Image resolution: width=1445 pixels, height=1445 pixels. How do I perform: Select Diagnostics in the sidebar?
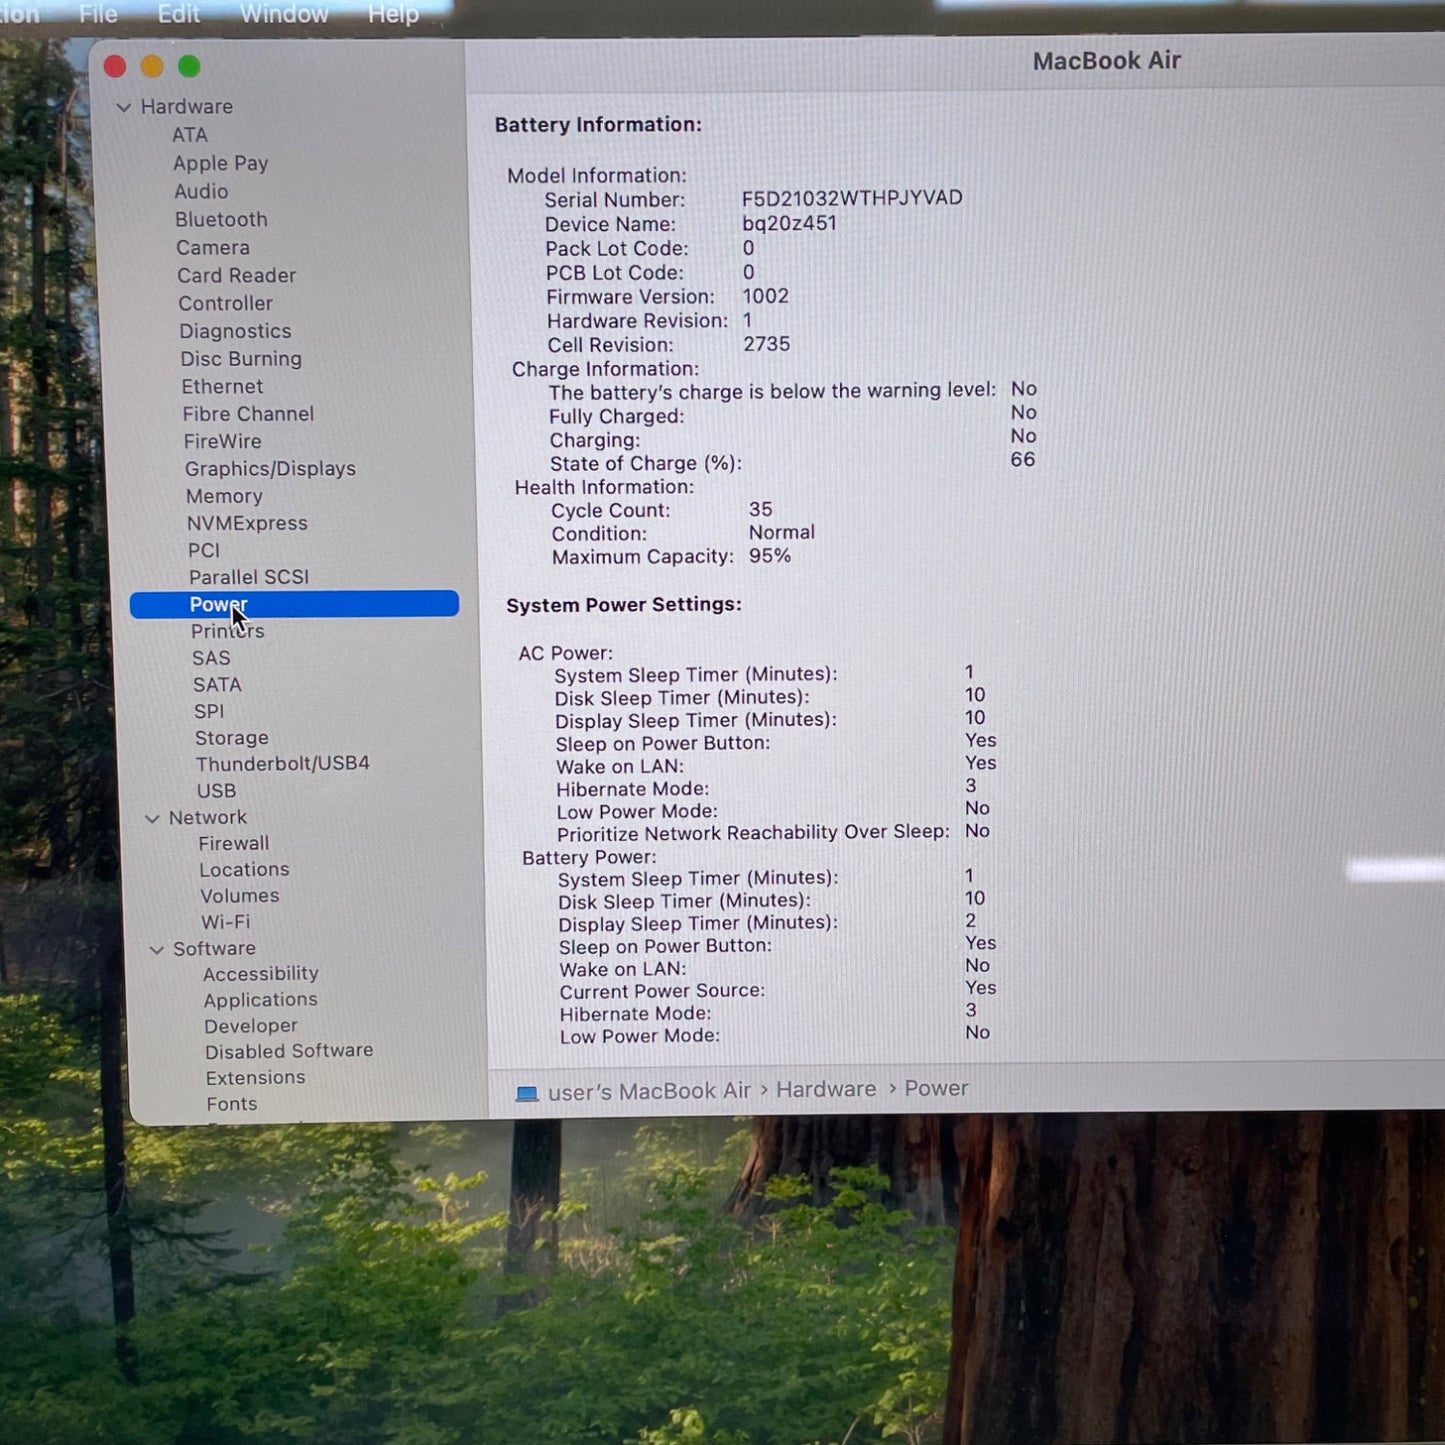click(236, 331)
